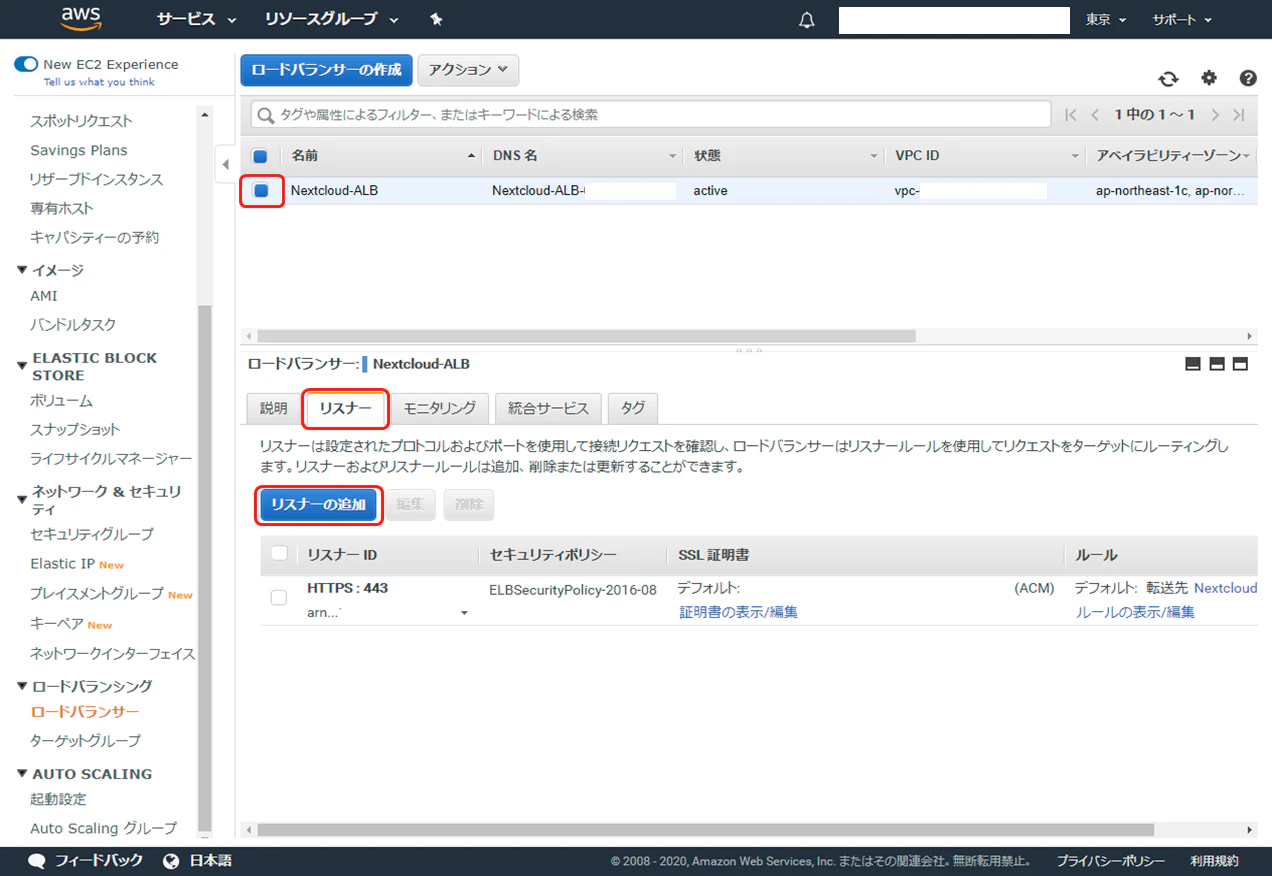Viewport: 1272px width, 876px height.
Task: Toggle the select-all listeners checkbox
Action: (279, 554)
